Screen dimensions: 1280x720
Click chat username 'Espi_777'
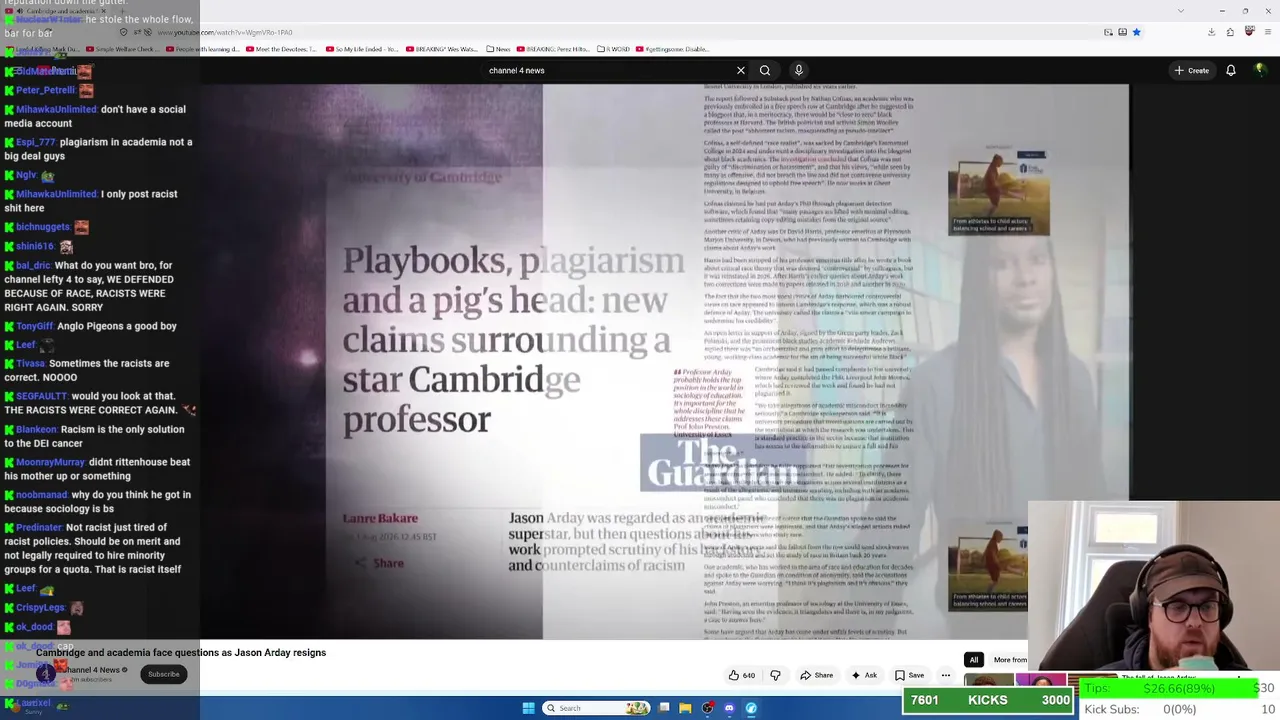click(x=35, y=142)
